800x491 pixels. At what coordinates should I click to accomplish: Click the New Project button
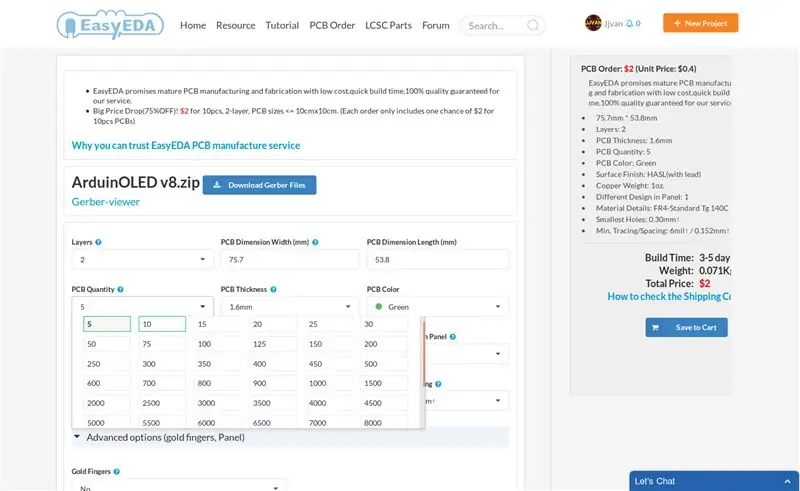point(701,23)
